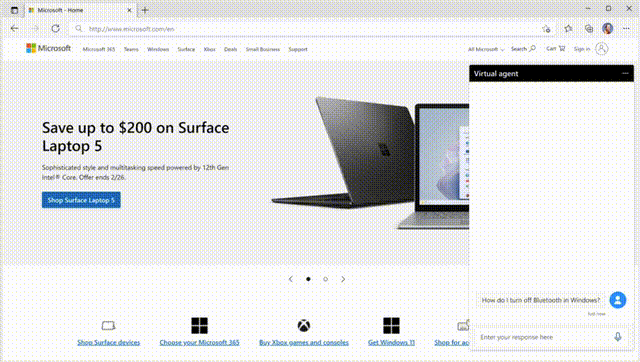
Task: Click the Enter your response here field
Action: coord(543,337)
